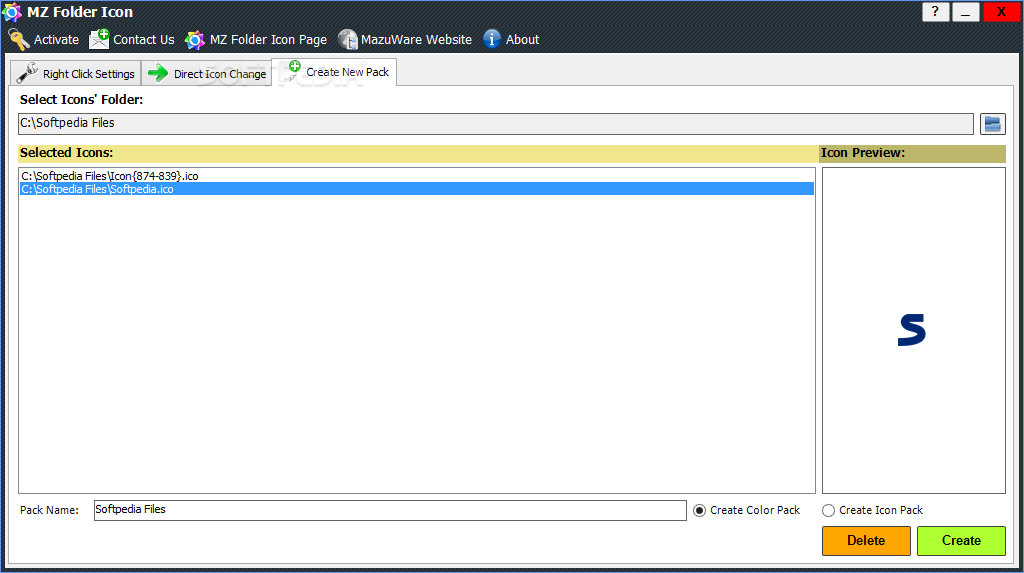Click the MazuWare Website globe icon
Image resolution: width=1024 pixels, height=573 pixels.
(347, 39)
